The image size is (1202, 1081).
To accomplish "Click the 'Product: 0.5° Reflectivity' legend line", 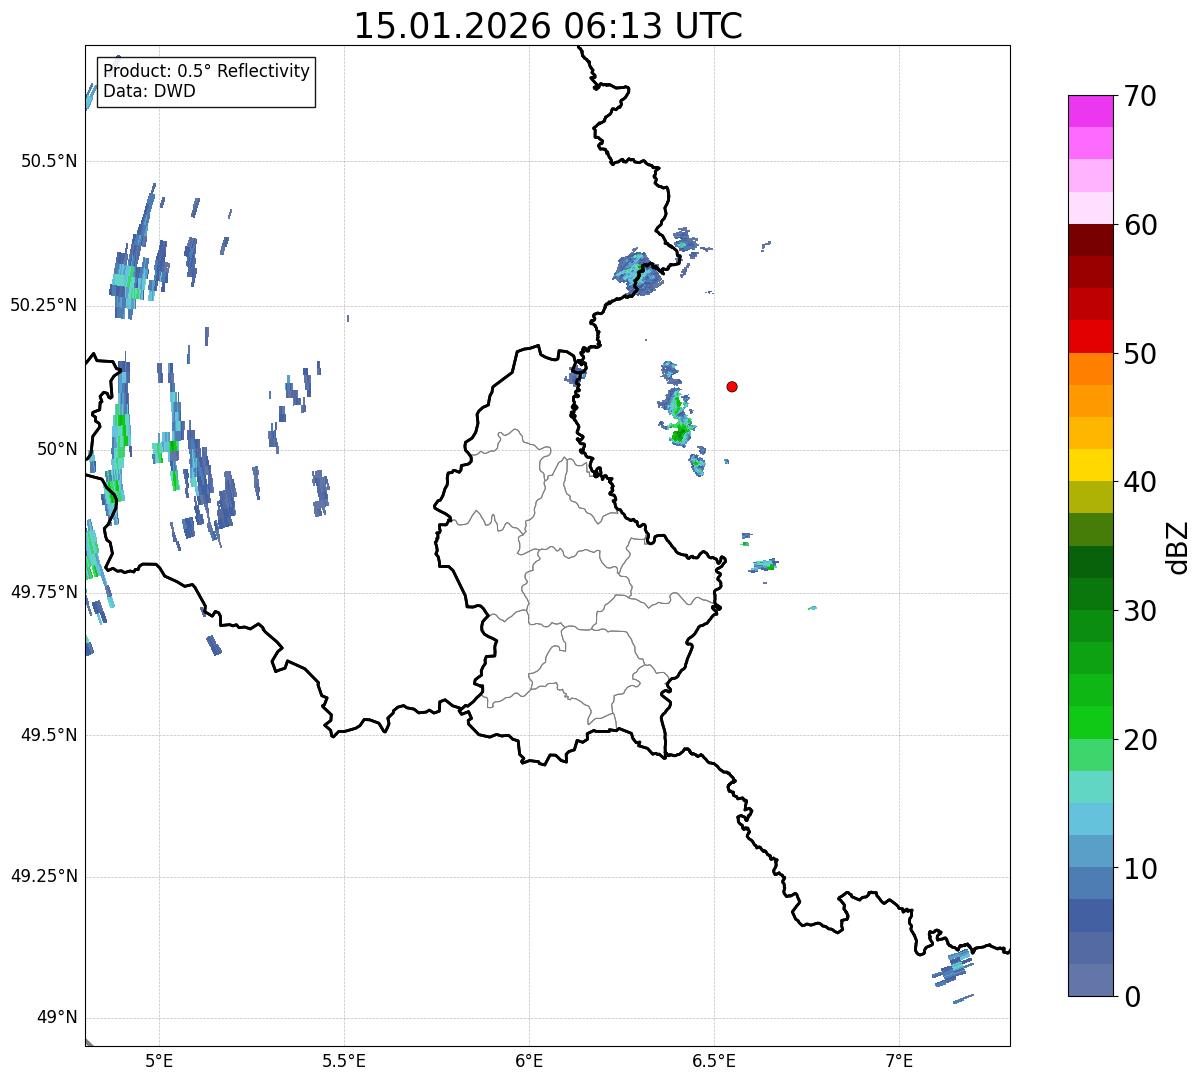I will coord(206,72).
